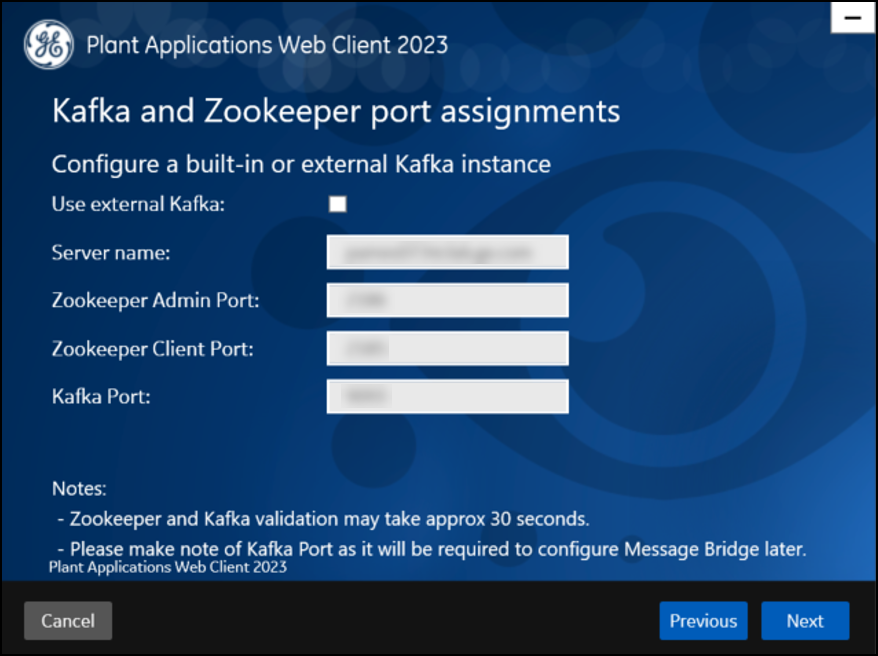878x656 pixels.
Task: Click the note about validation taking 30 seconds
Action: (323, 519)
